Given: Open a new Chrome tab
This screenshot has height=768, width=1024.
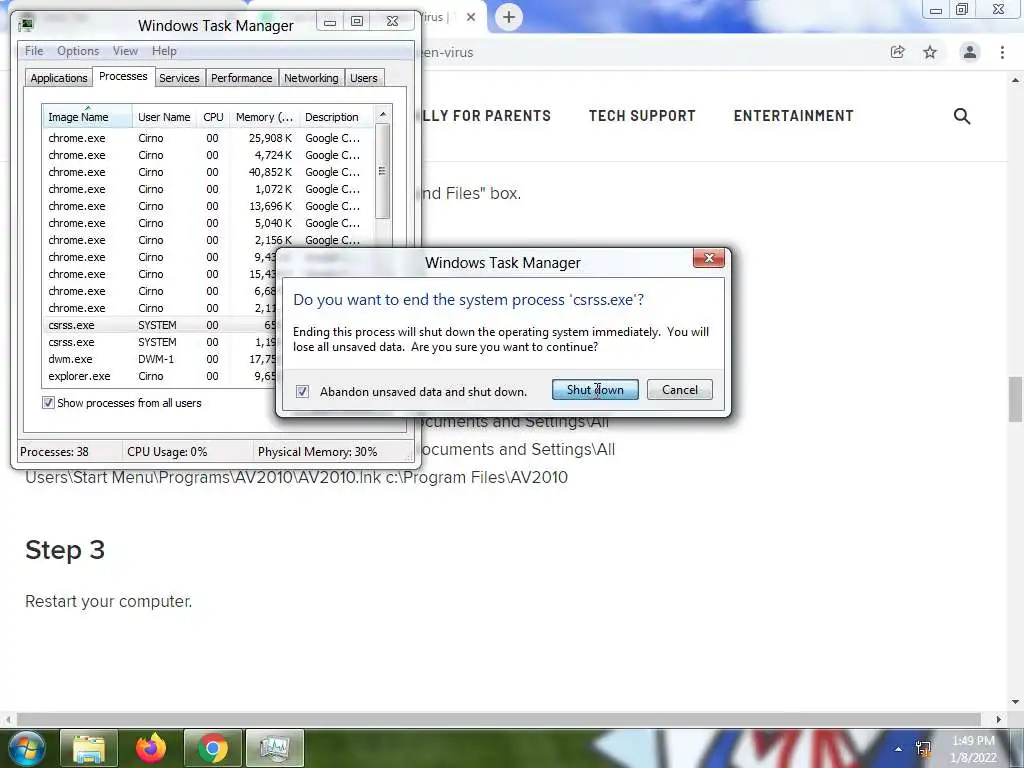Looking at the screenshot, I should [x=509, y=17].
